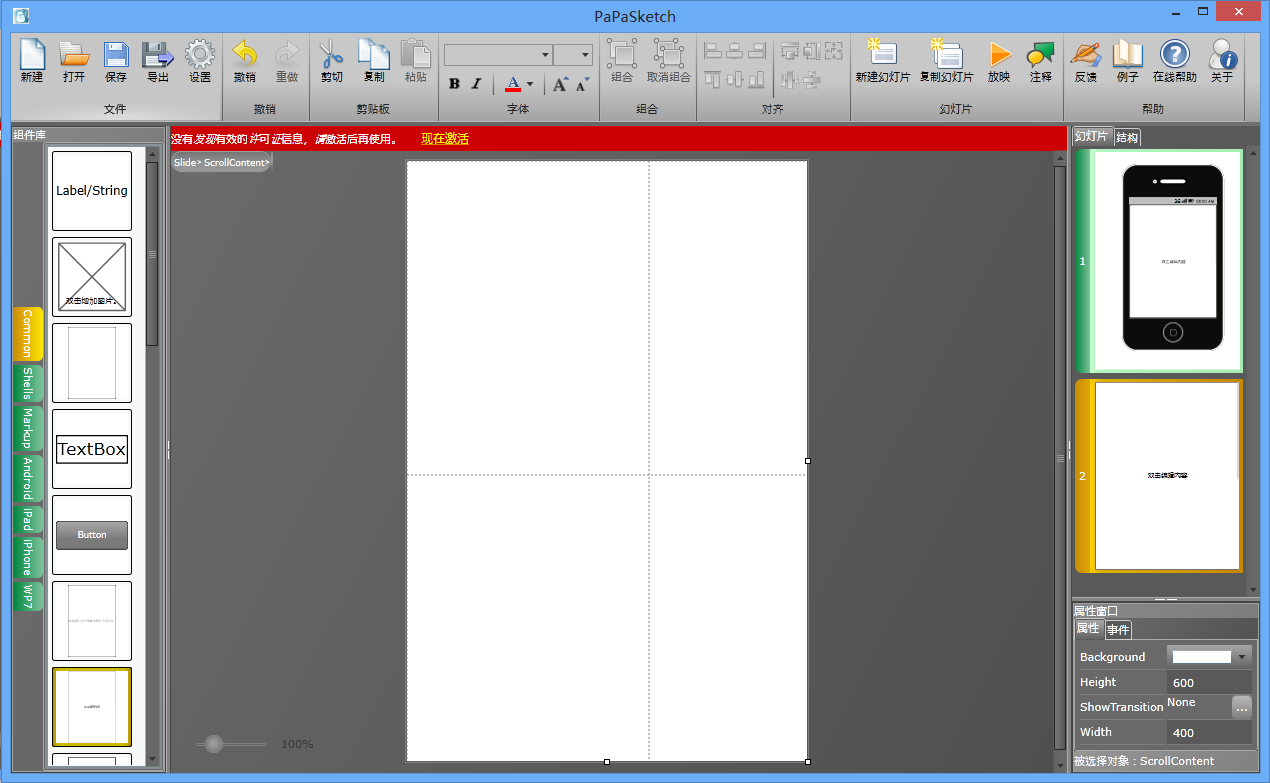Select the 结构 structure tab

pos(1127,137)
